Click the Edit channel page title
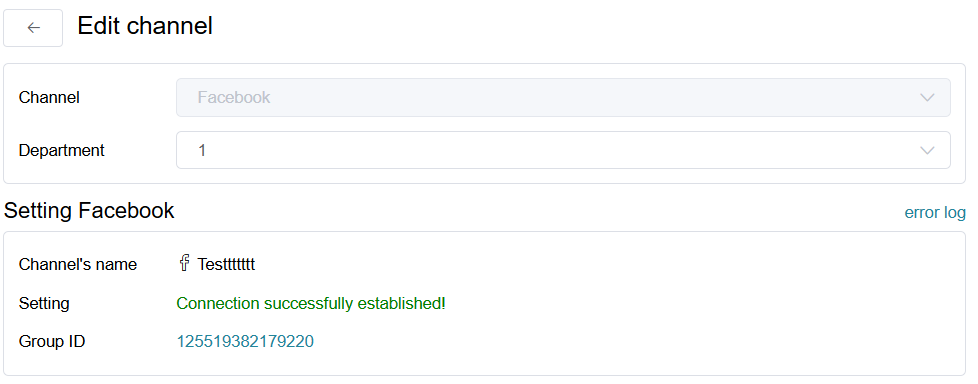The height and width of the screenshot is (384, 978). pos(145,26)
